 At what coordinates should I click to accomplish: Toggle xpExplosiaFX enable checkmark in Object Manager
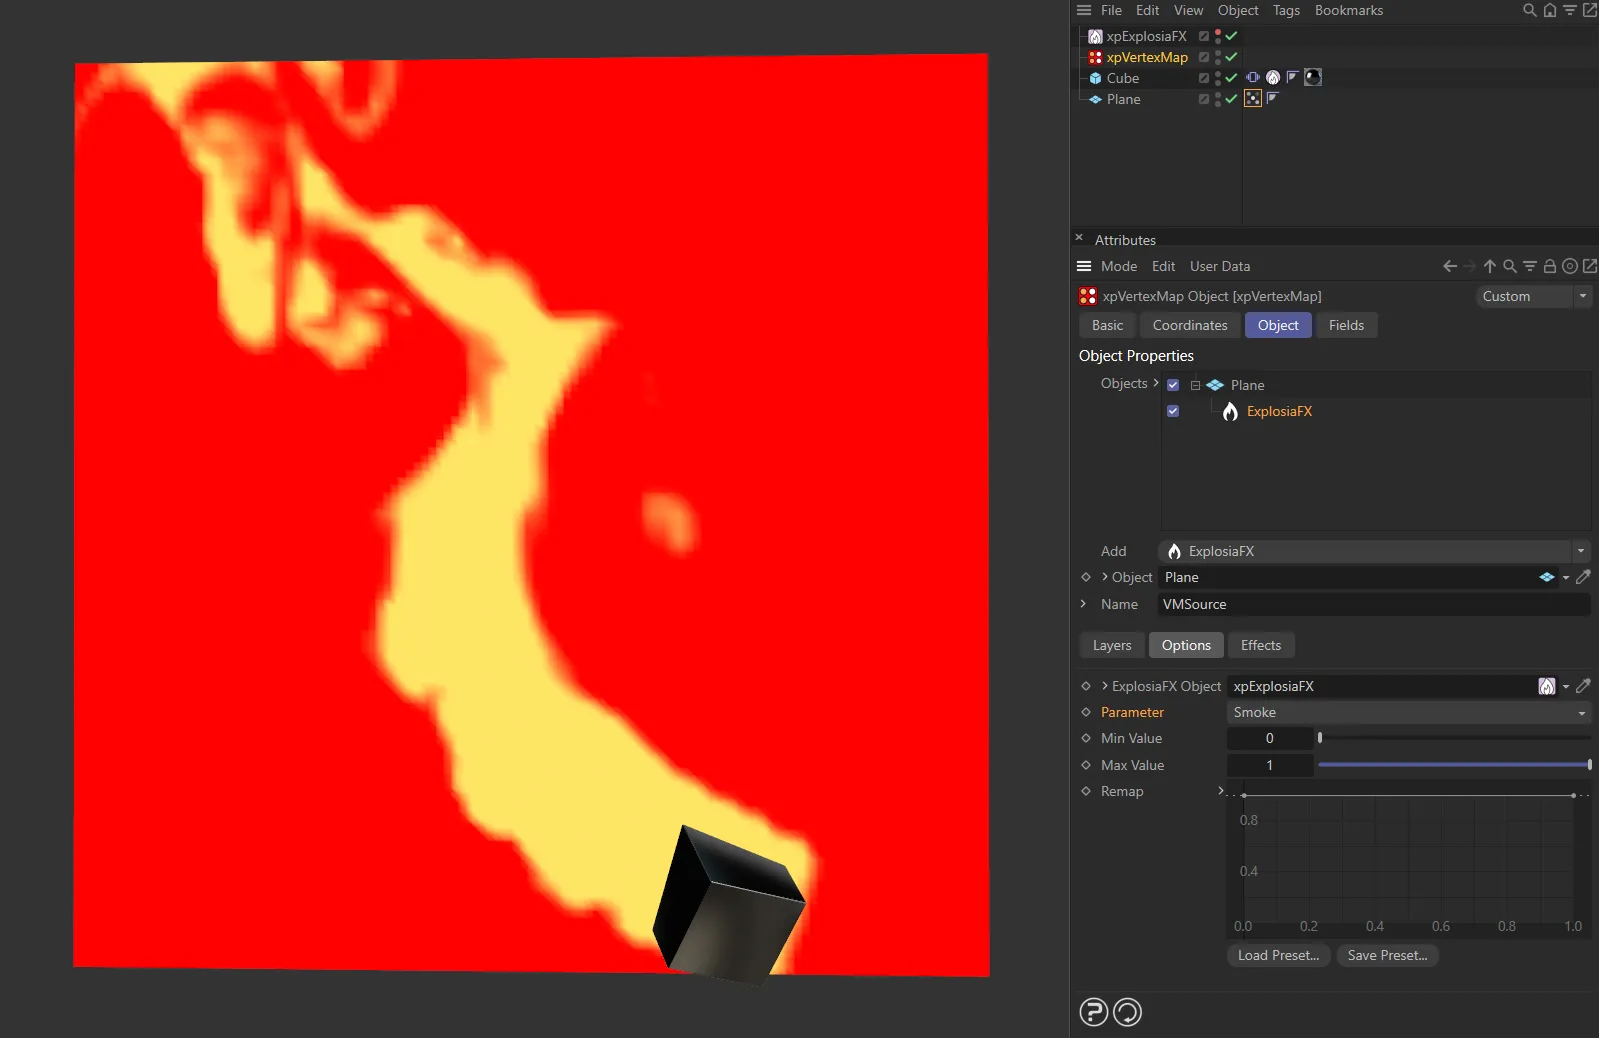(1232, 36)
